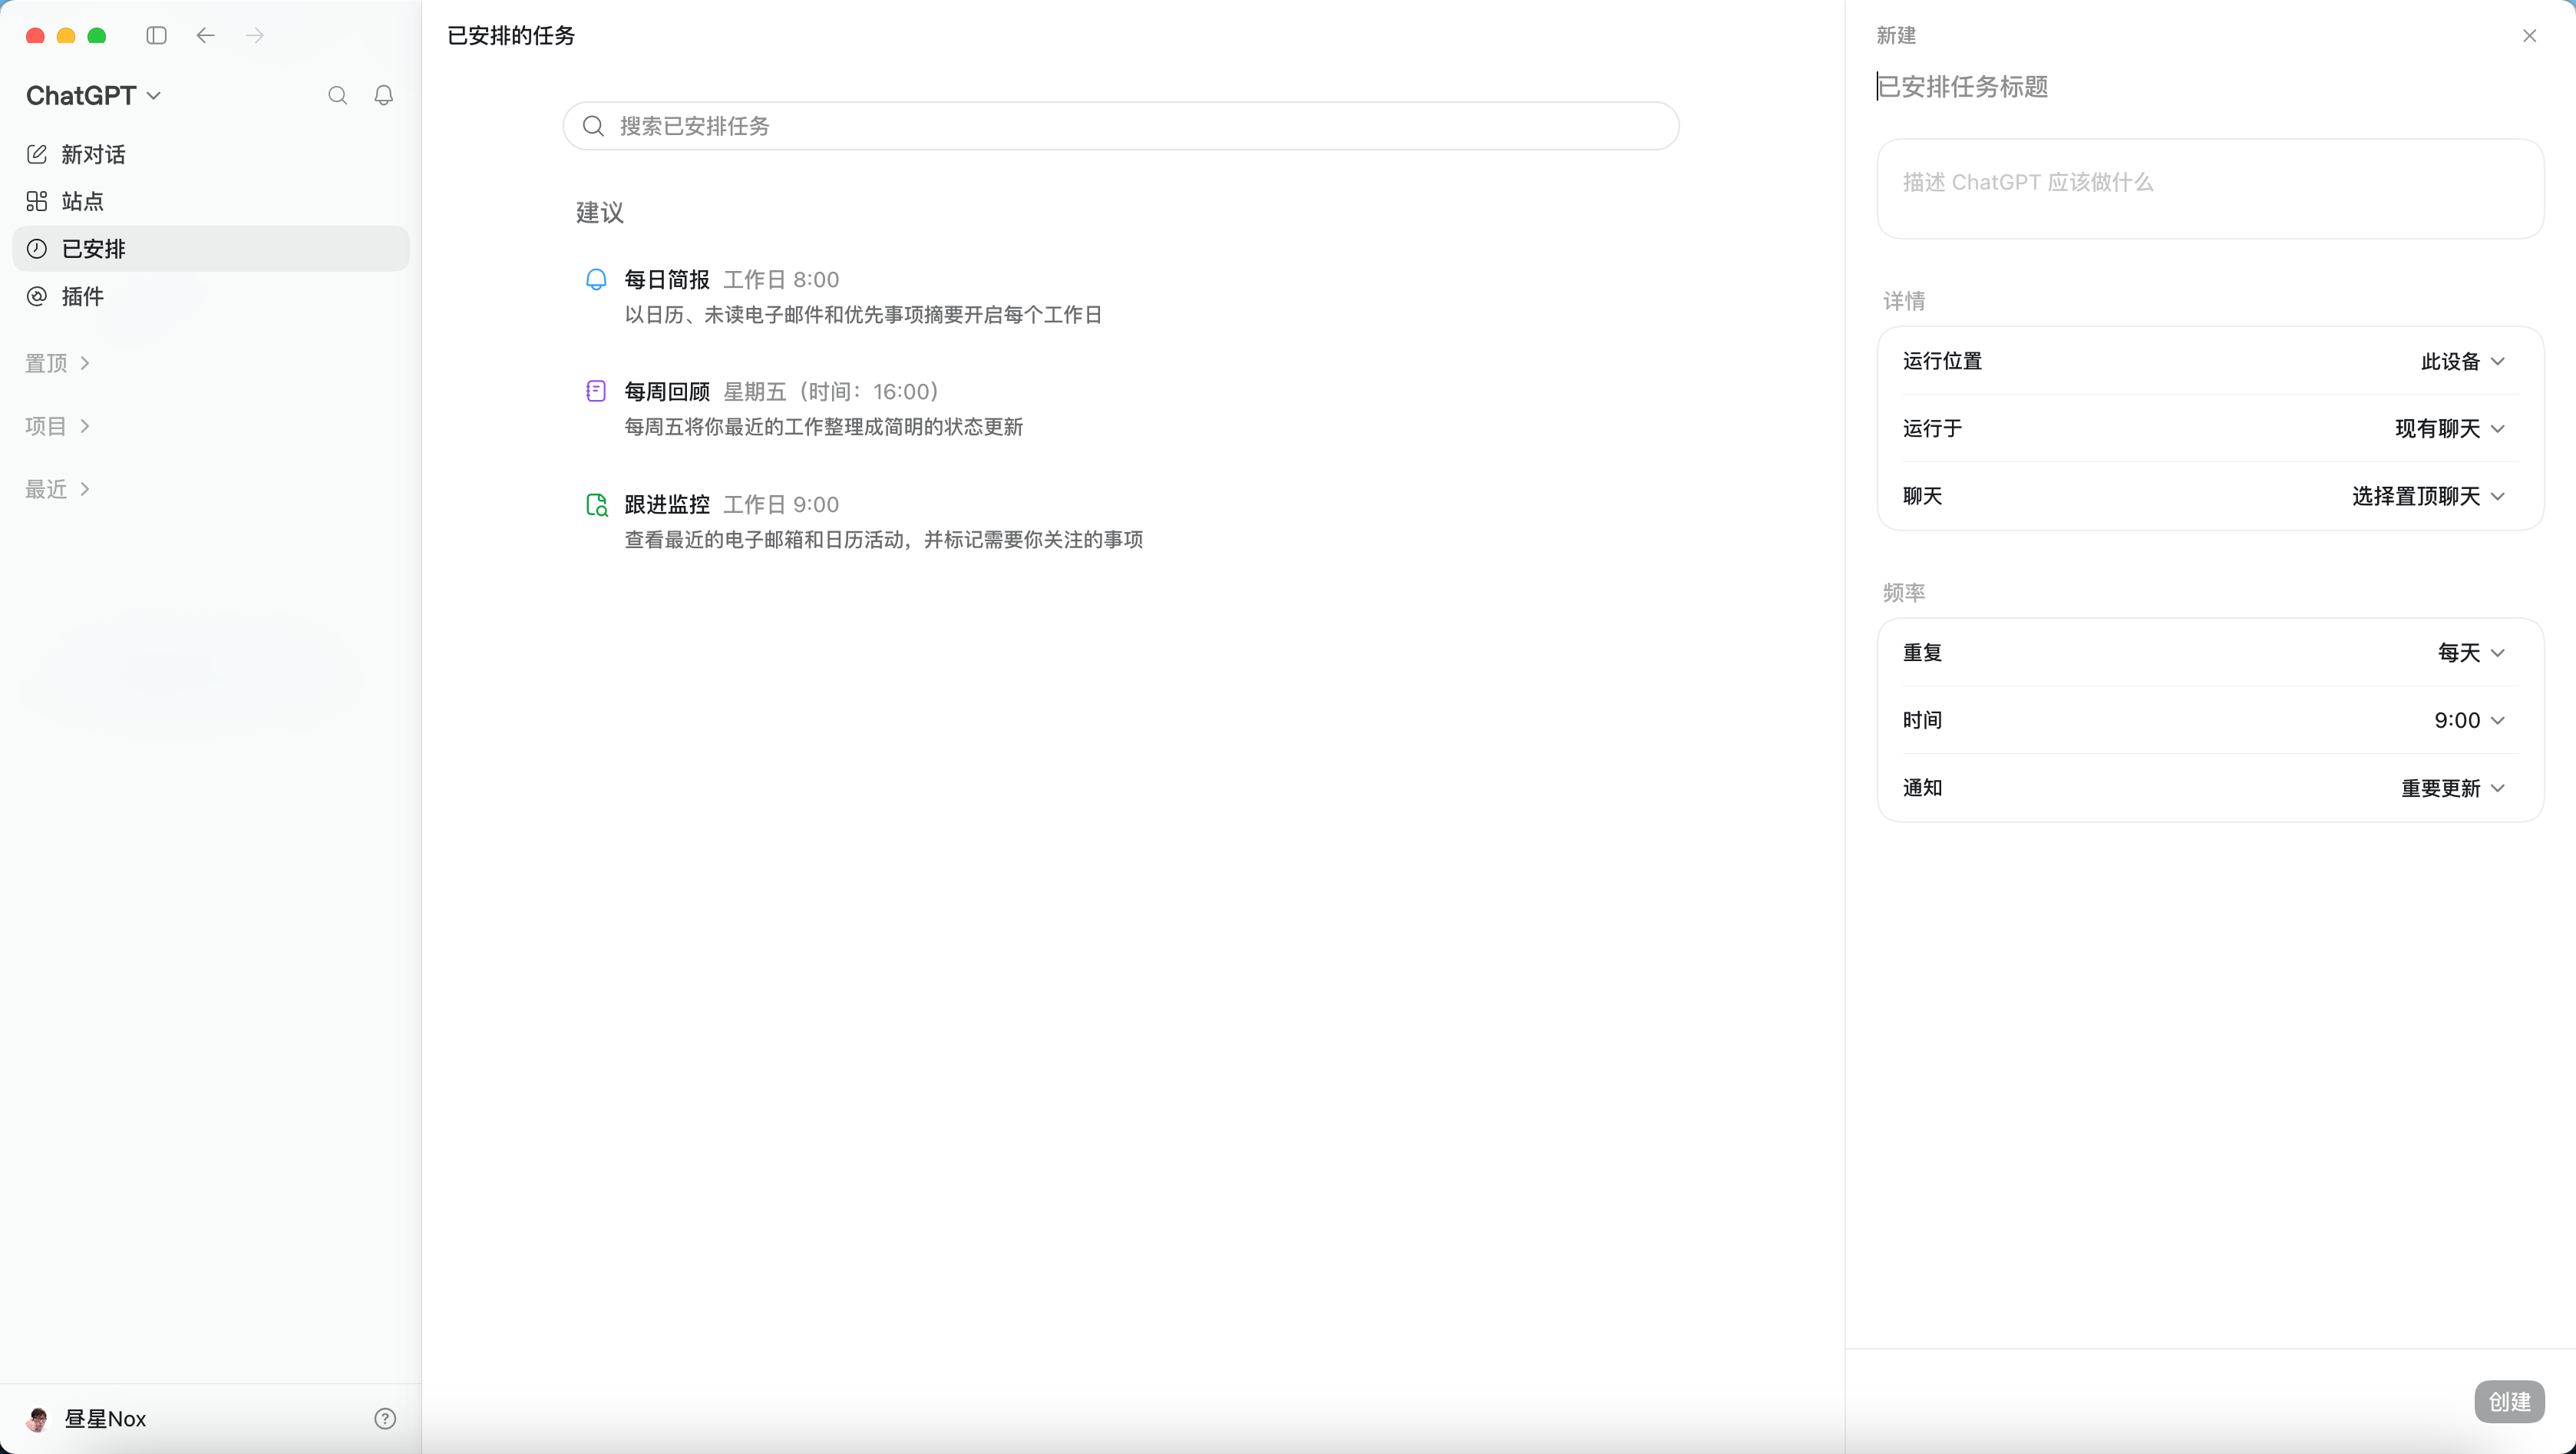2576x1454 pixels.
Task: Click the 新对话 compose icon
Action: (x=37, y=154)
